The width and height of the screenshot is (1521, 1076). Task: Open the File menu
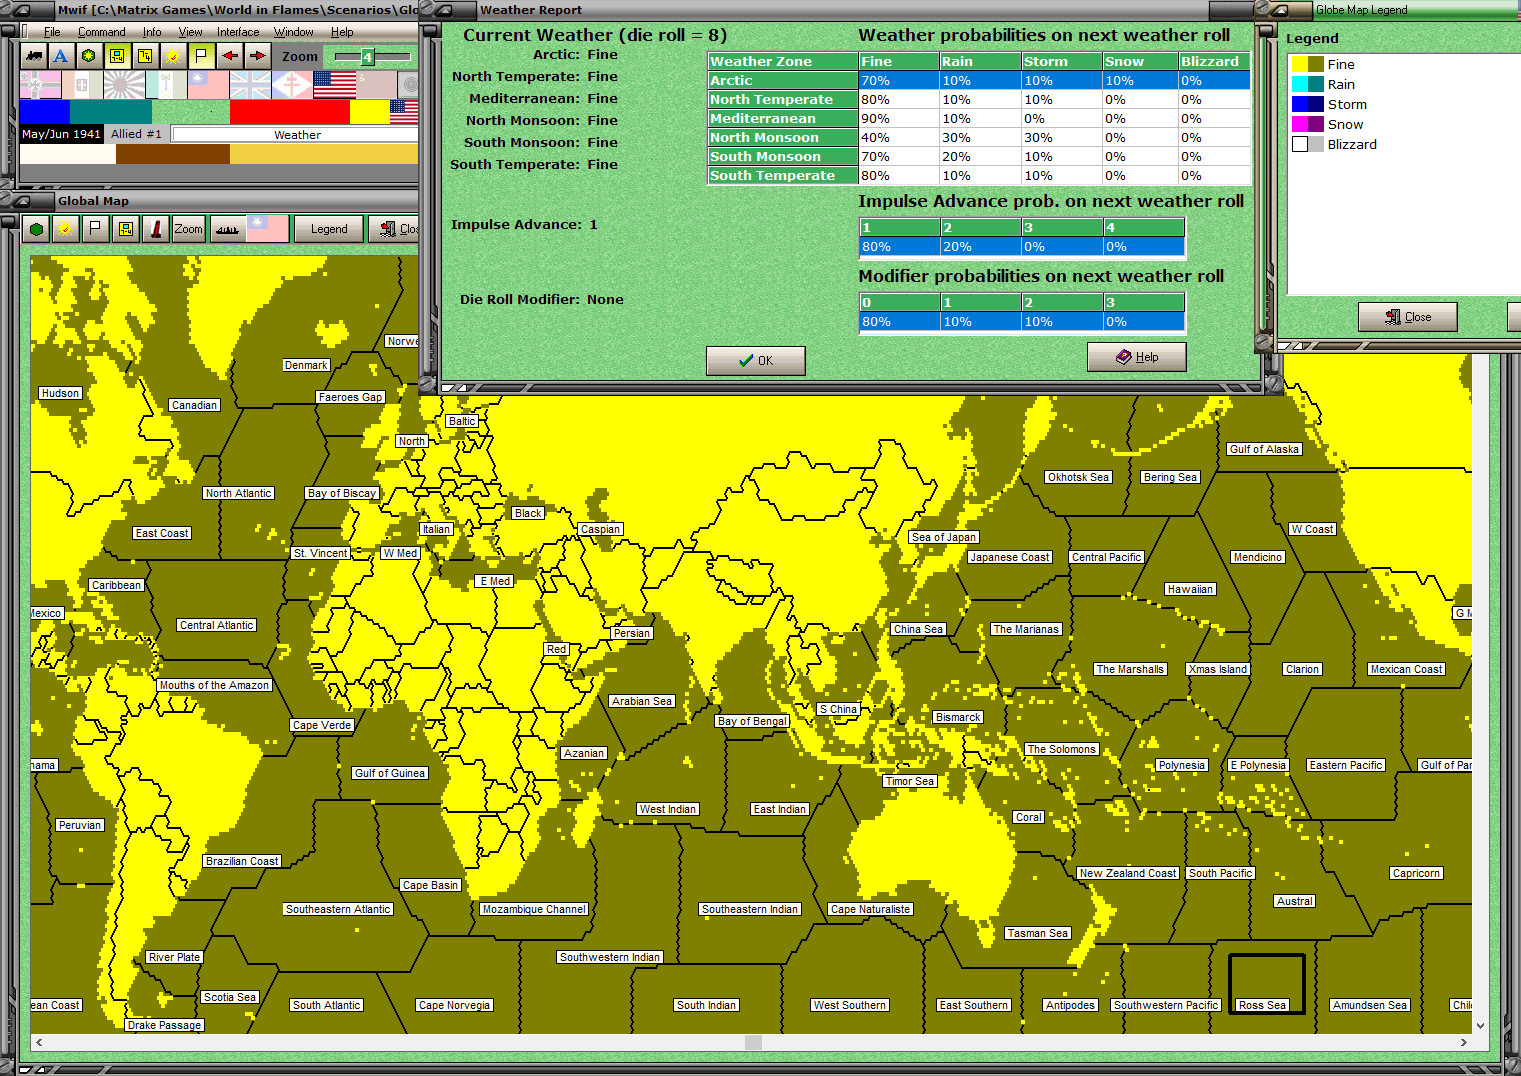click(x=52, y=32)
